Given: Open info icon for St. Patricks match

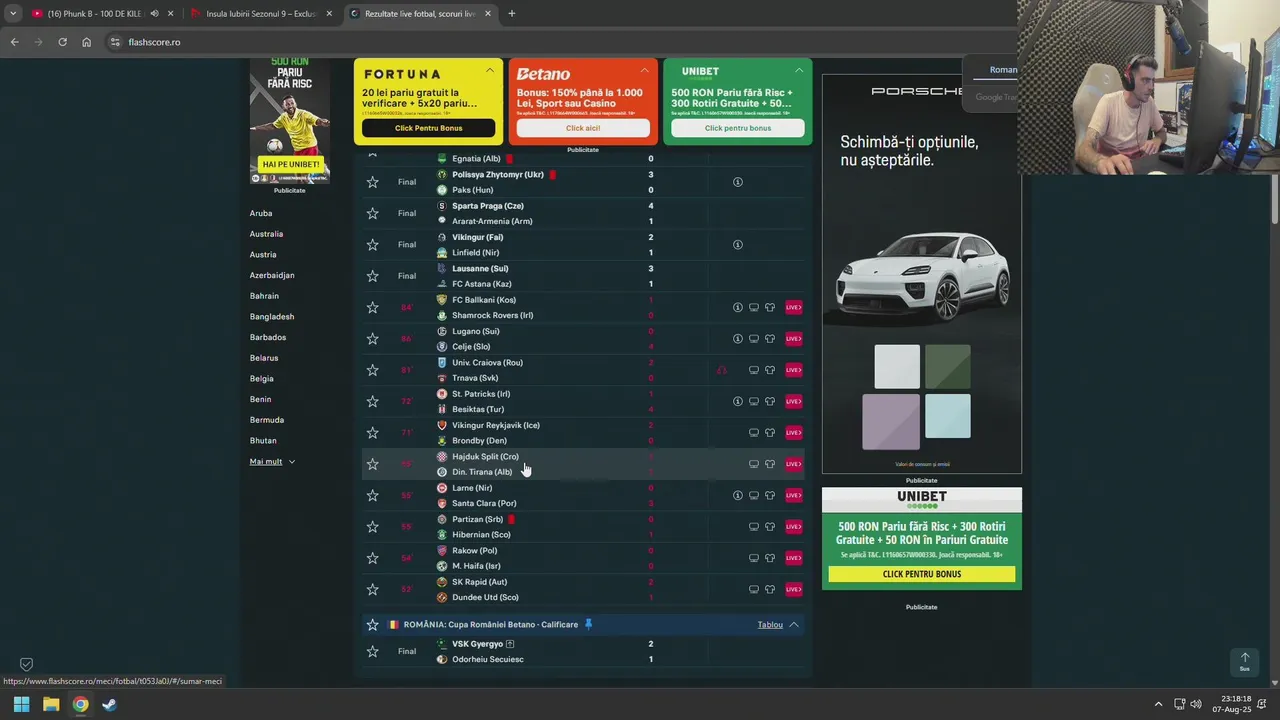Looking at the screenshot, I should coord(738,401).
